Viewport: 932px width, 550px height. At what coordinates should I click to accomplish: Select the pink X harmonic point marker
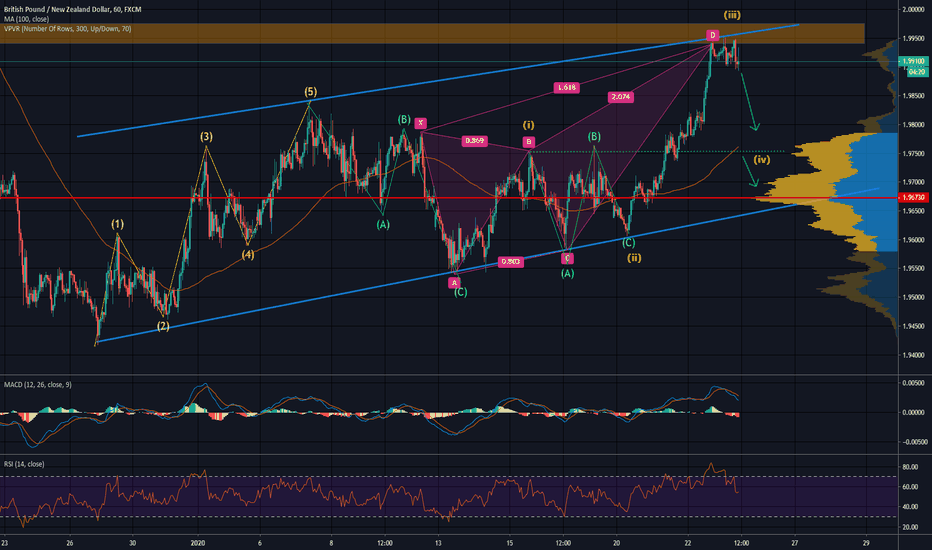coord(421,124)
